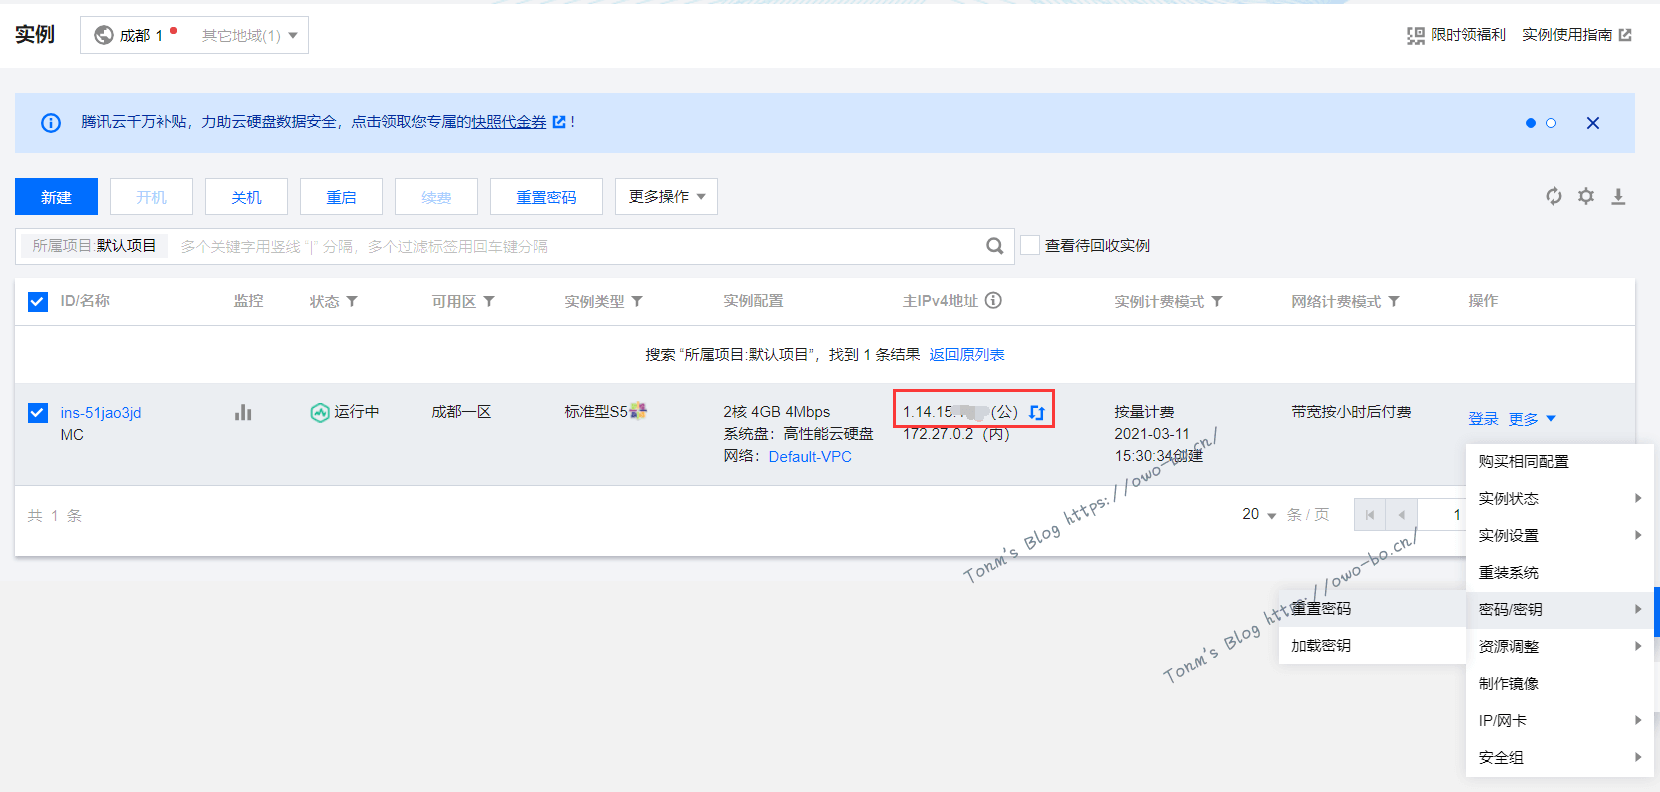Choose 重装系统 from the more menu
The width and height of the screenshot is (1660, 792).
[x=1509, y=572]
